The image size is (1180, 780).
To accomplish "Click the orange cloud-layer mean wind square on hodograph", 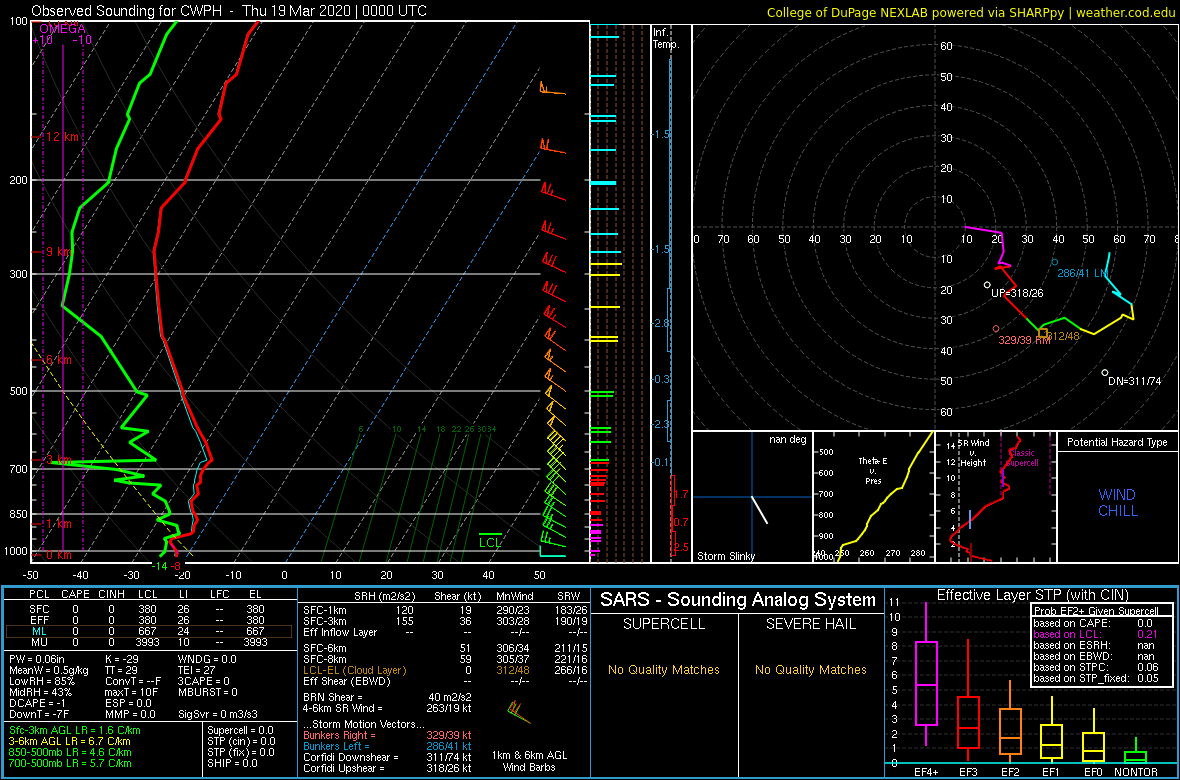I will (x=1042, y=333).
